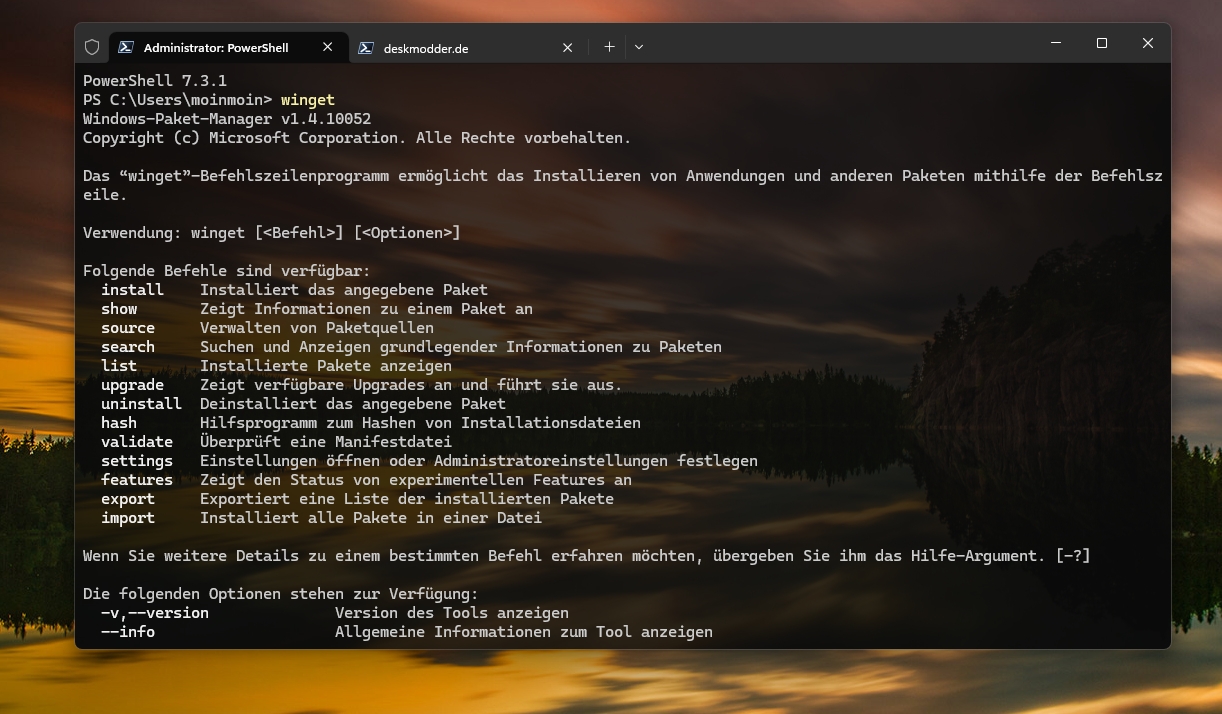Screen dimensions: 1222x714
Task: Click 'Installiert das angegebene Paket' description
Action: (344, 290)
